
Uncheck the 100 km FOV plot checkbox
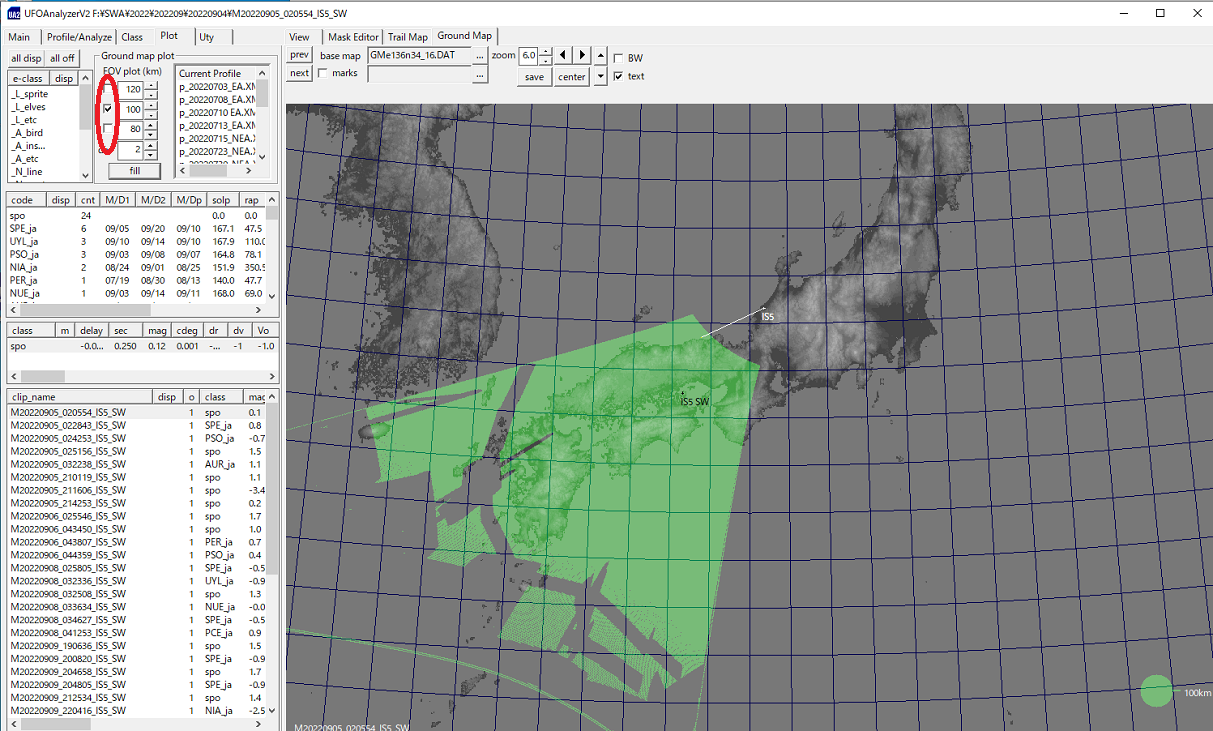(108, 109)
